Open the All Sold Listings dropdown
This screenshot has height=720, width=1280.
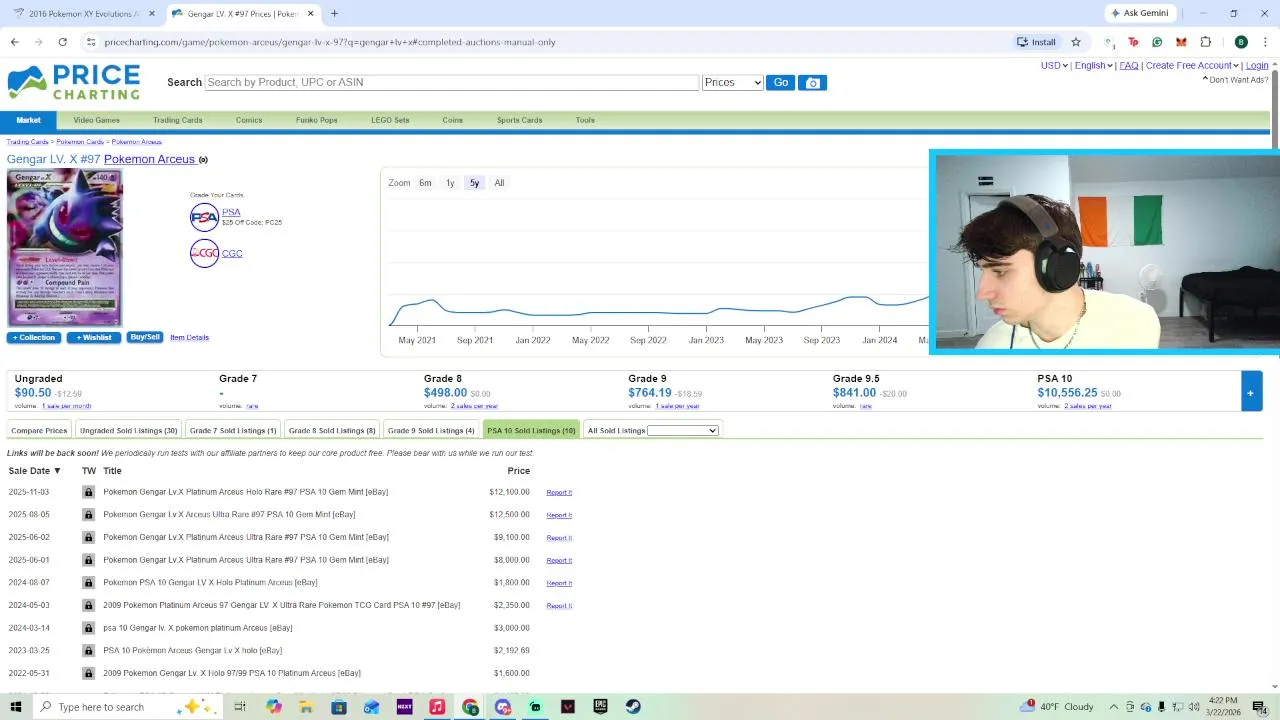pyautogui.click(x=683, y=431)
